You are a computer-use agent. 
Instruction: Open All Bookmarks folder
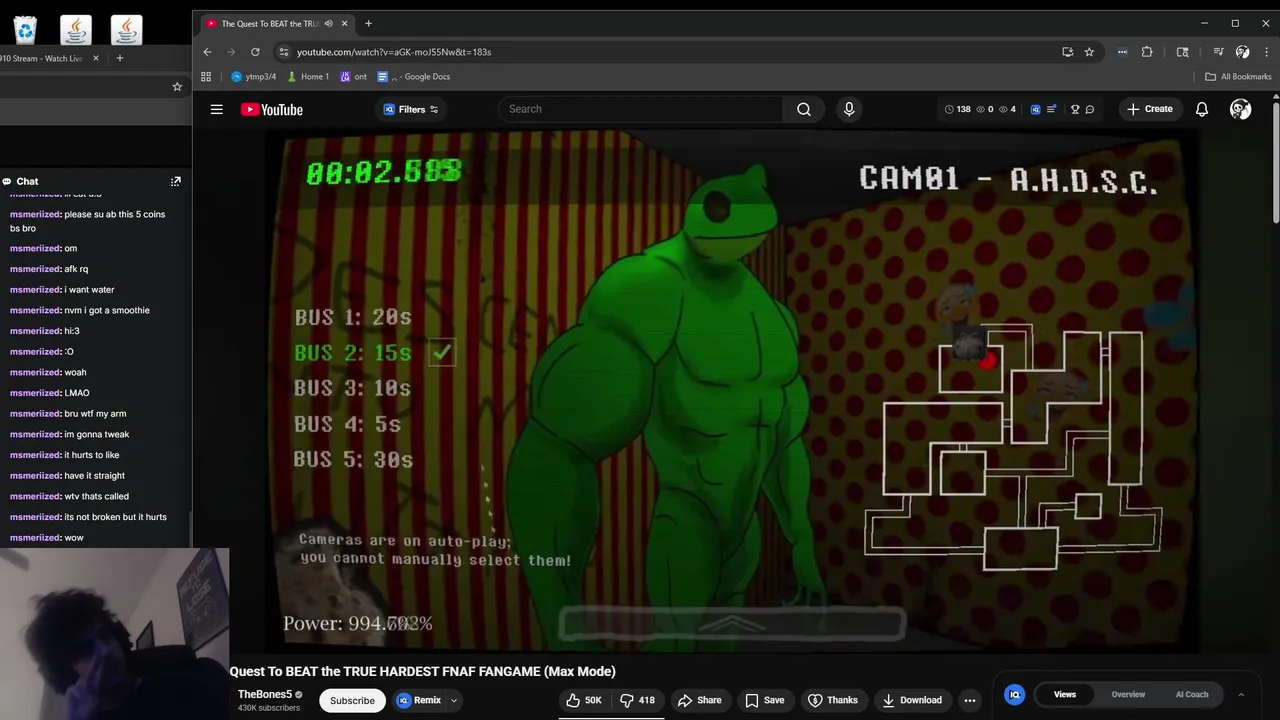pos(1238,76)
